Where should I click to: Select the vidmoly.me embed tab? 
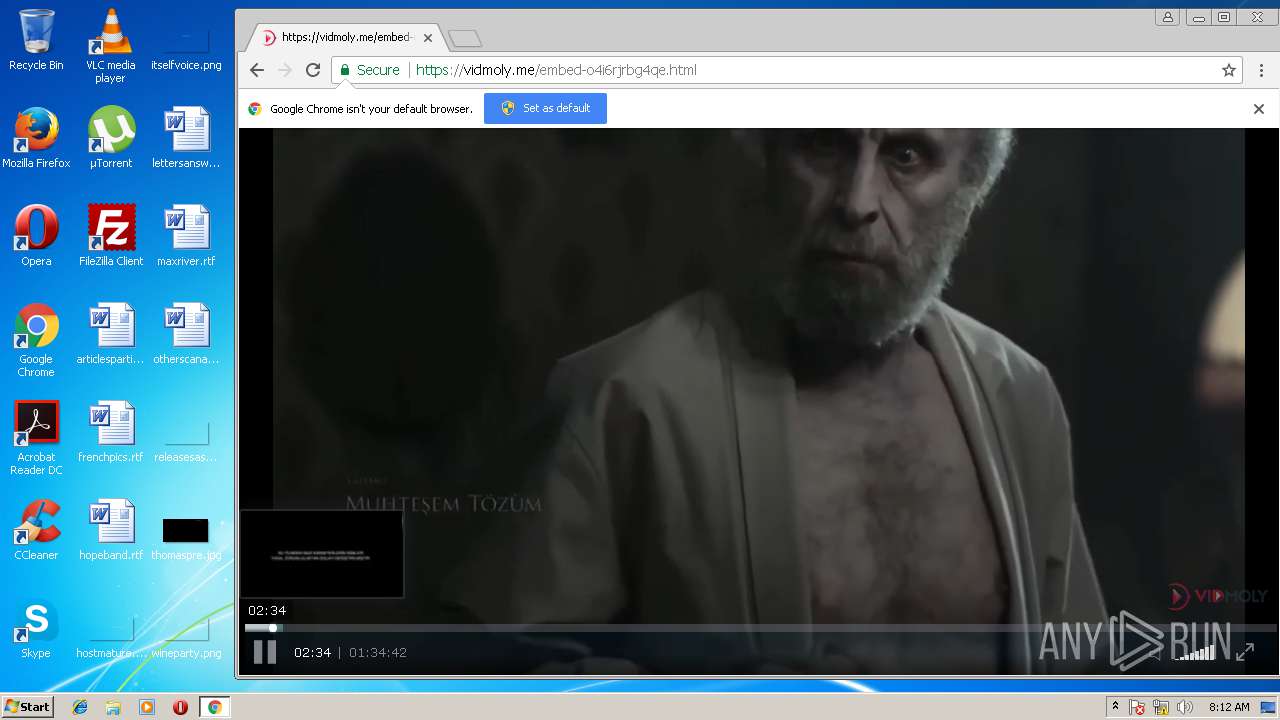point(345,38)
